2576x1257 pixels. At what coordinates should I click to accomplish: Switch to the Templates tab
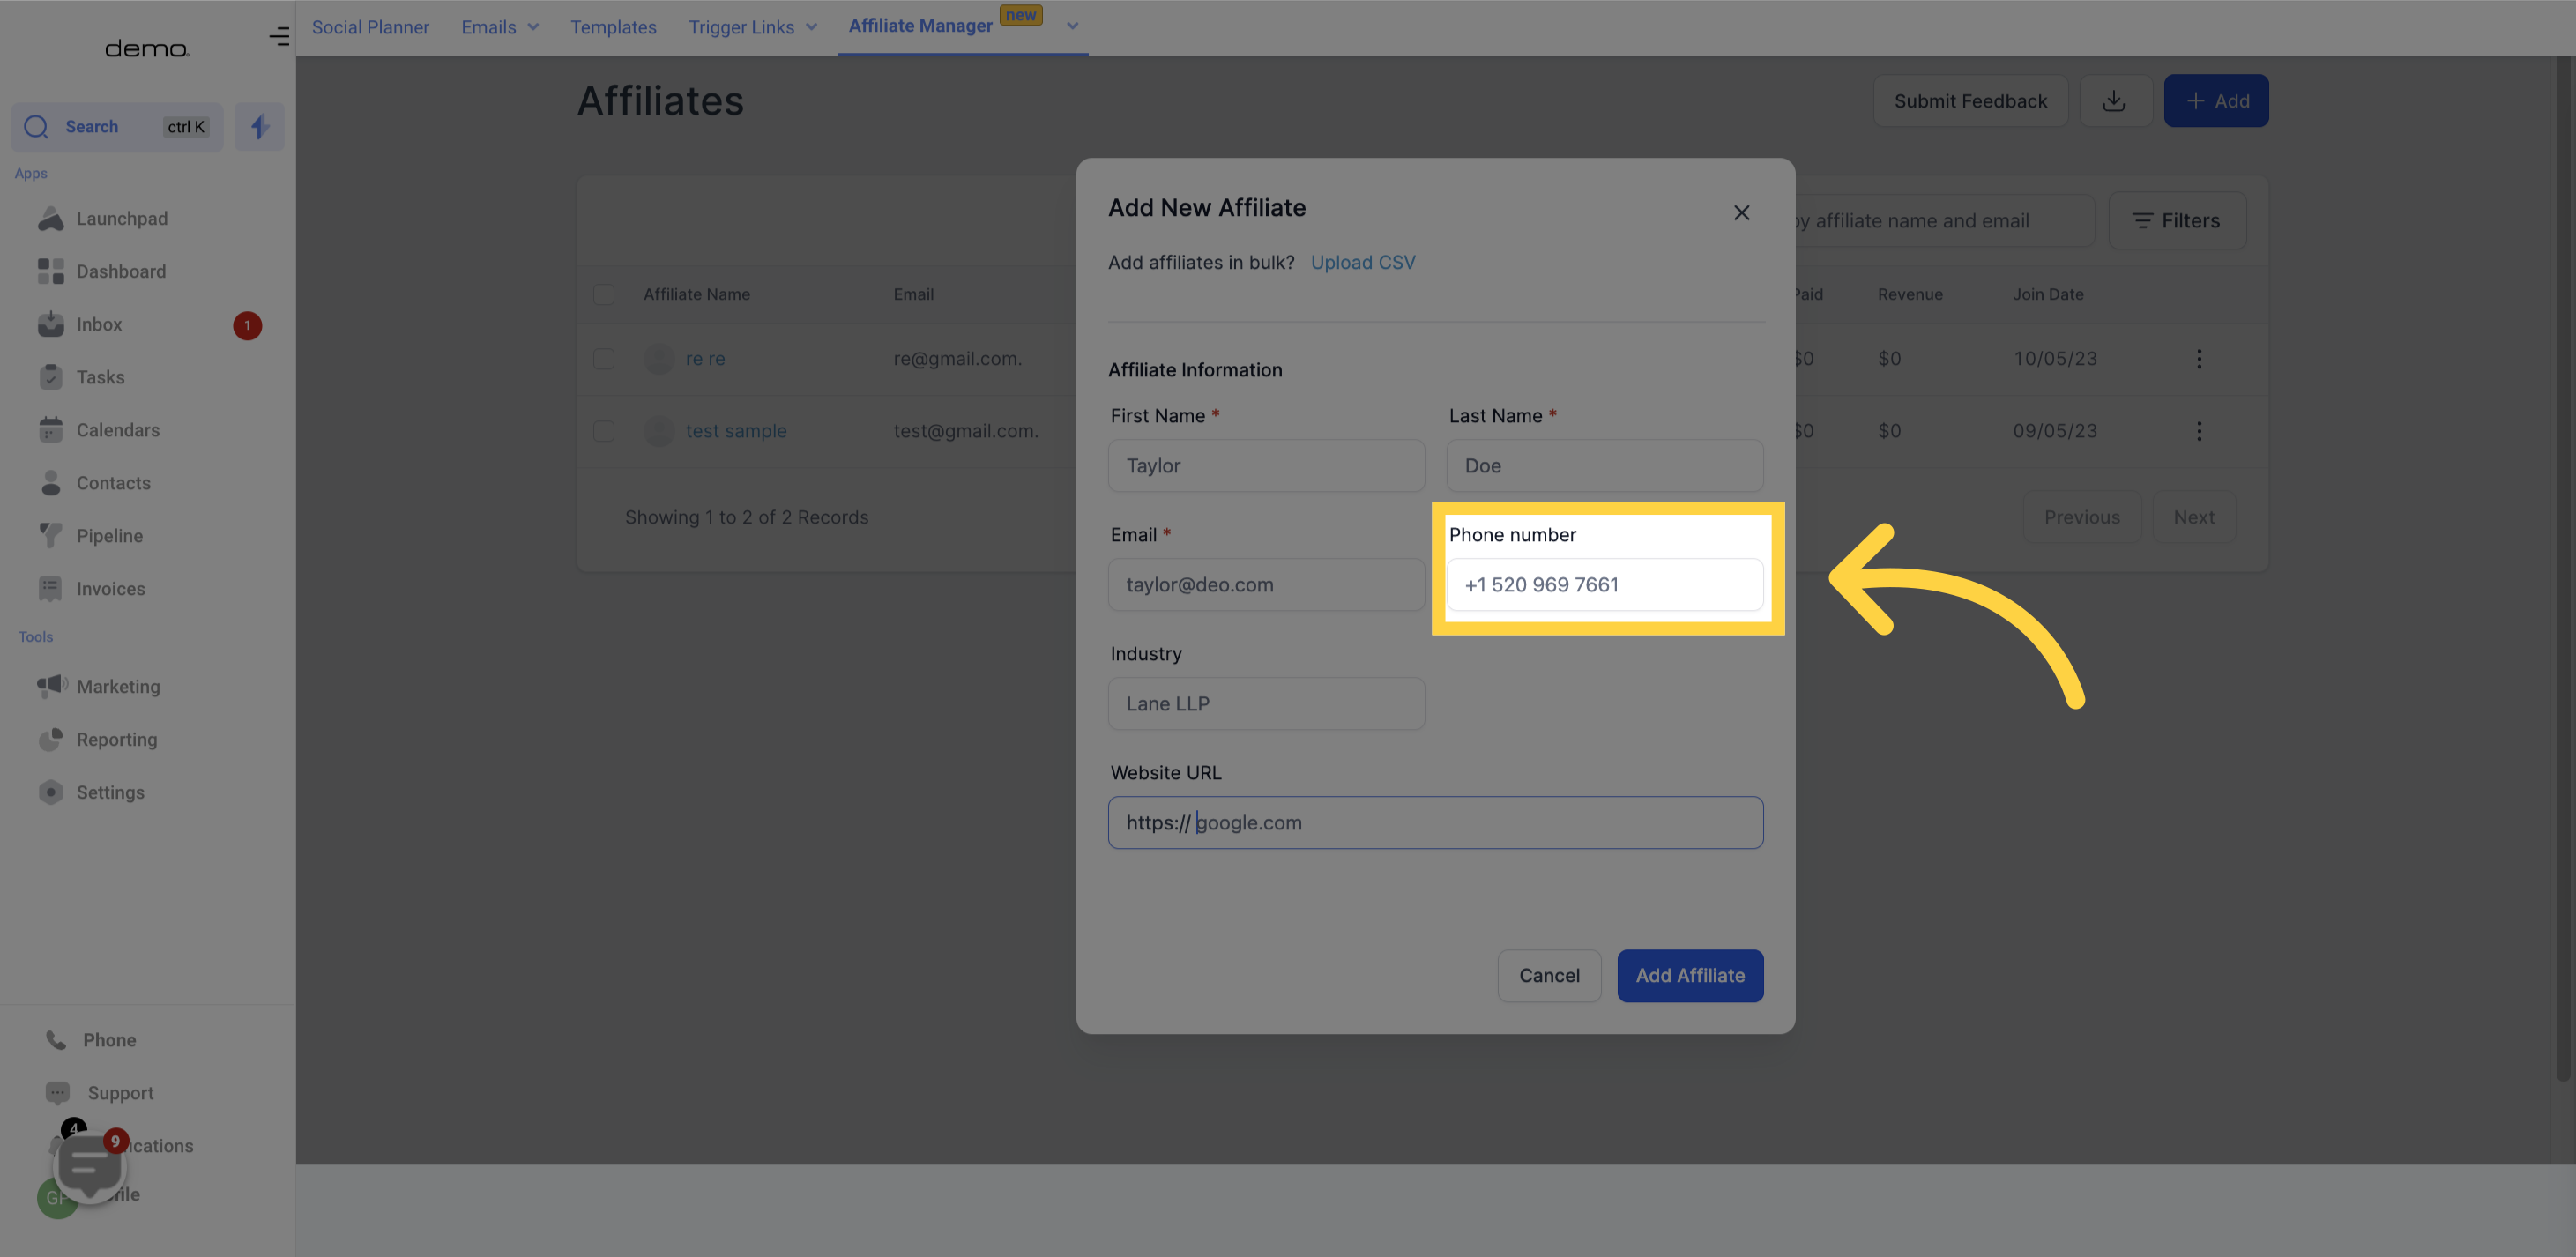[613, 28]
